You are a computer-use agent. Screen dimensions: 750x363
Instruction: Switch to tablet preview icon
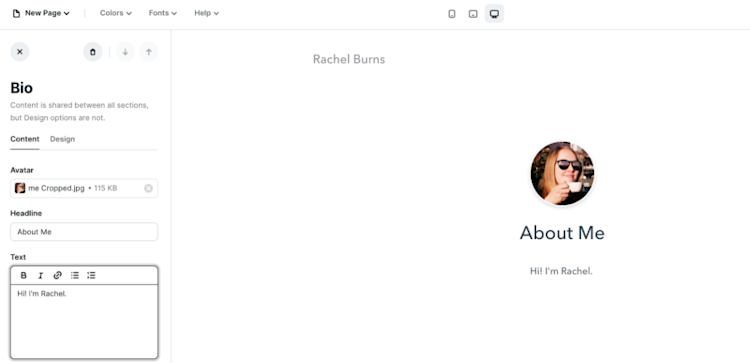coord(473,14)
